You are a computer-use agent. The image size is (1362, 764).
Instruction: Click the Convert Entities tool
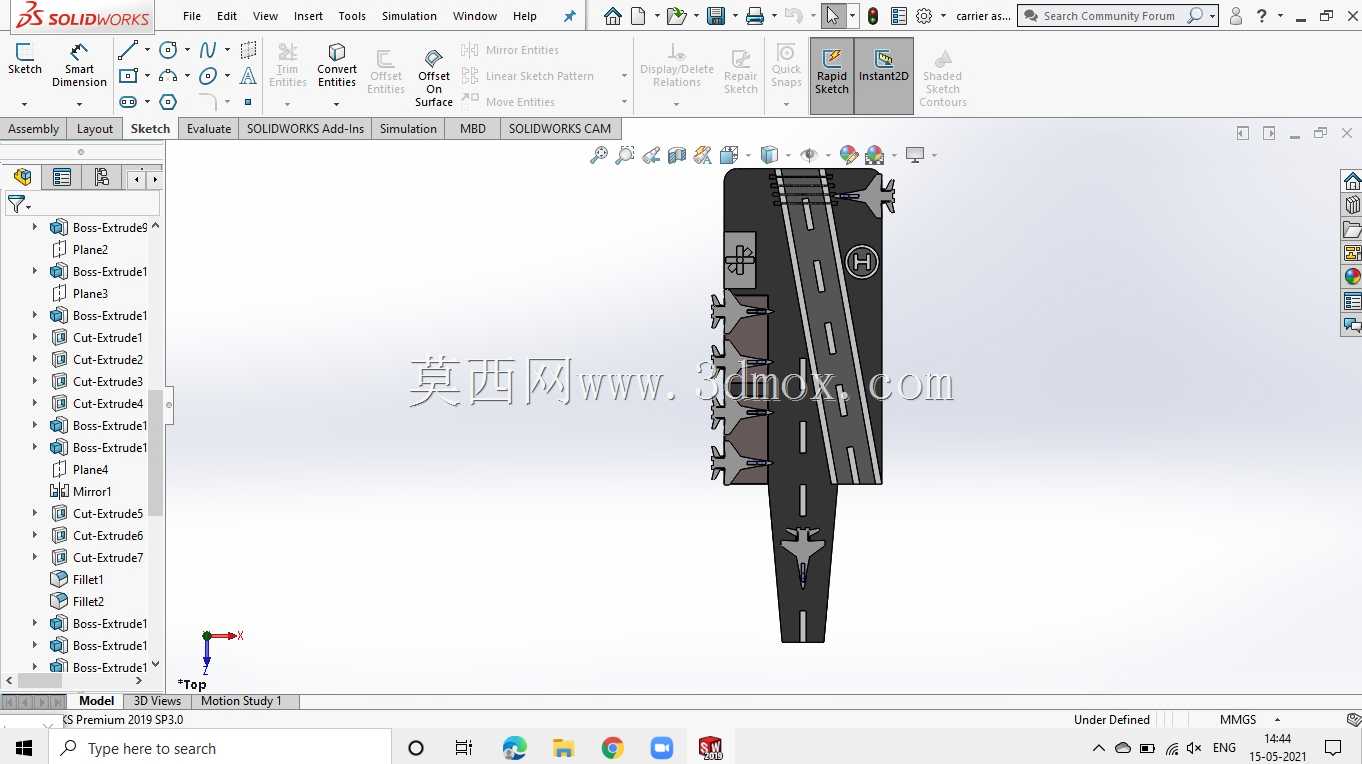coord(337,65)
